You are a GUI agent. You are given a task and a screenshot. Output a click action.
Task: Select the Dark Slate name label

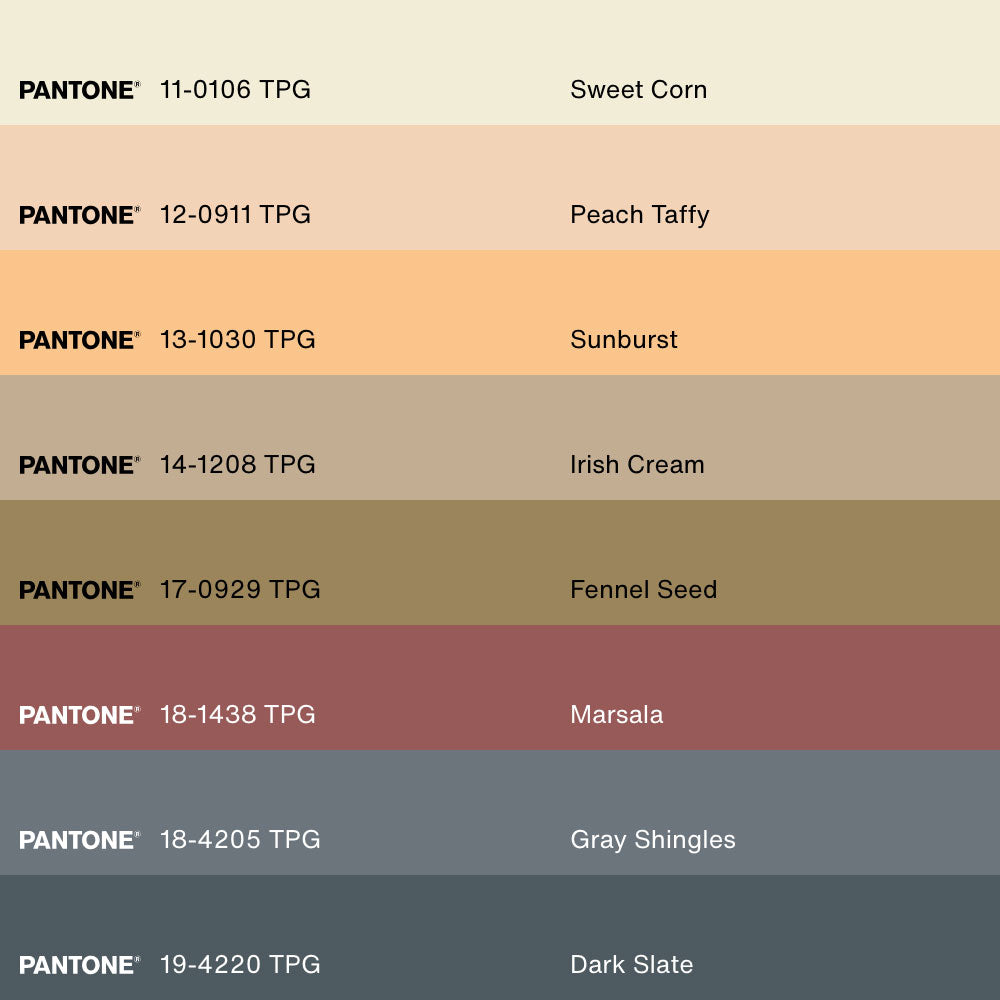[x=631, y=965]
